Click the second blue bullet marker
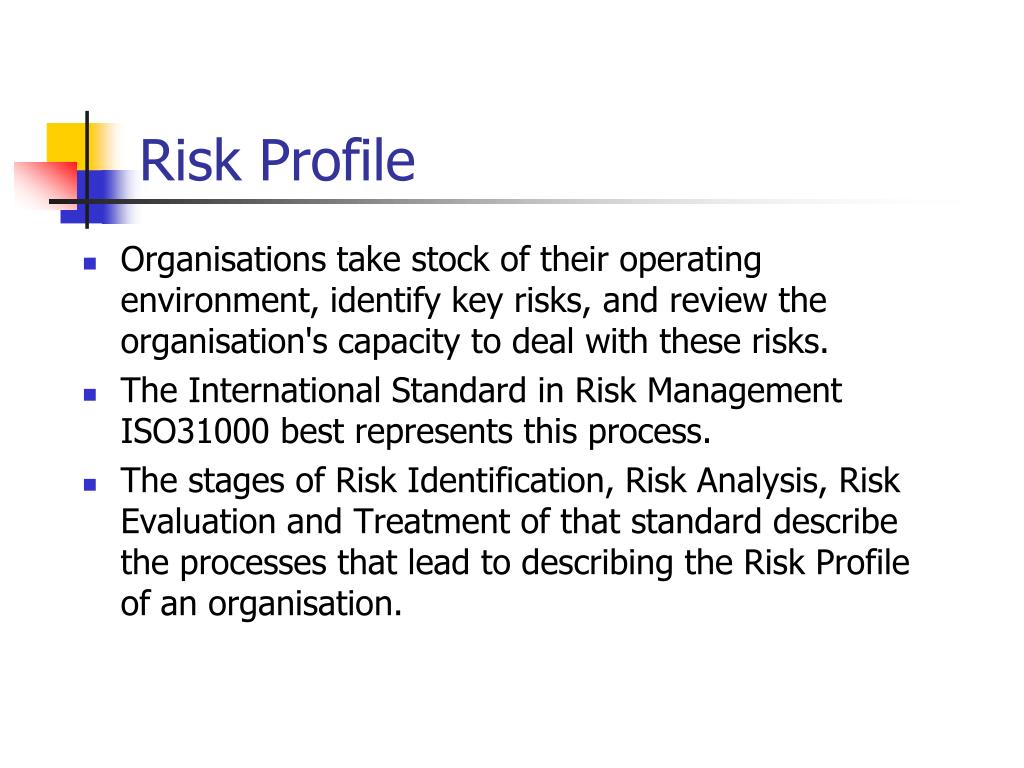1024x768 pixels. pyautogui.click(x=90, y=394)
